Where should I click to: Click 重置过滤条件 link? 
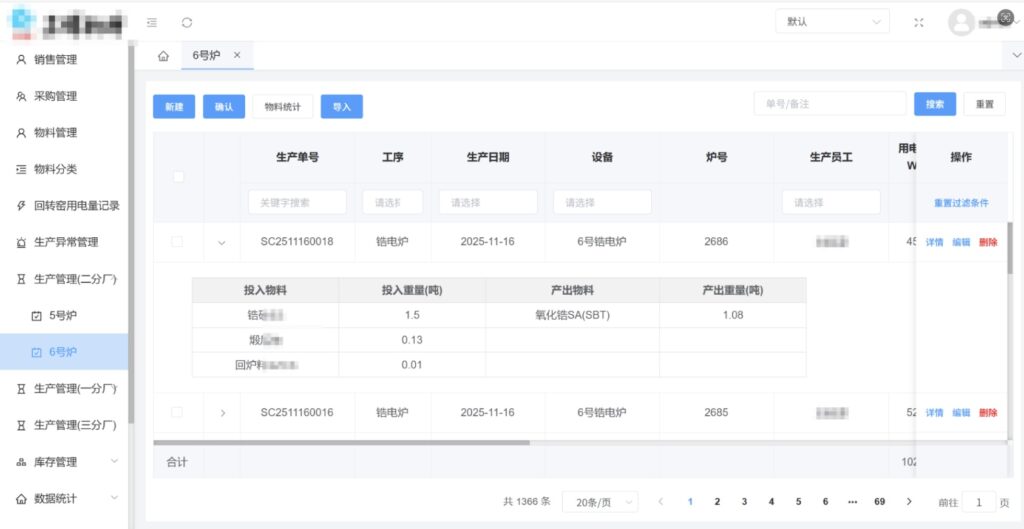pos(960,203)
